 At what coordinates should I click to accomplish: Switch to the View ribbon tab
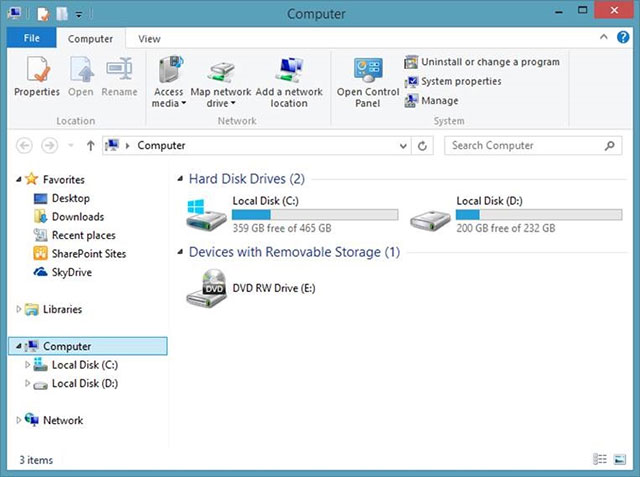(149, 39)
